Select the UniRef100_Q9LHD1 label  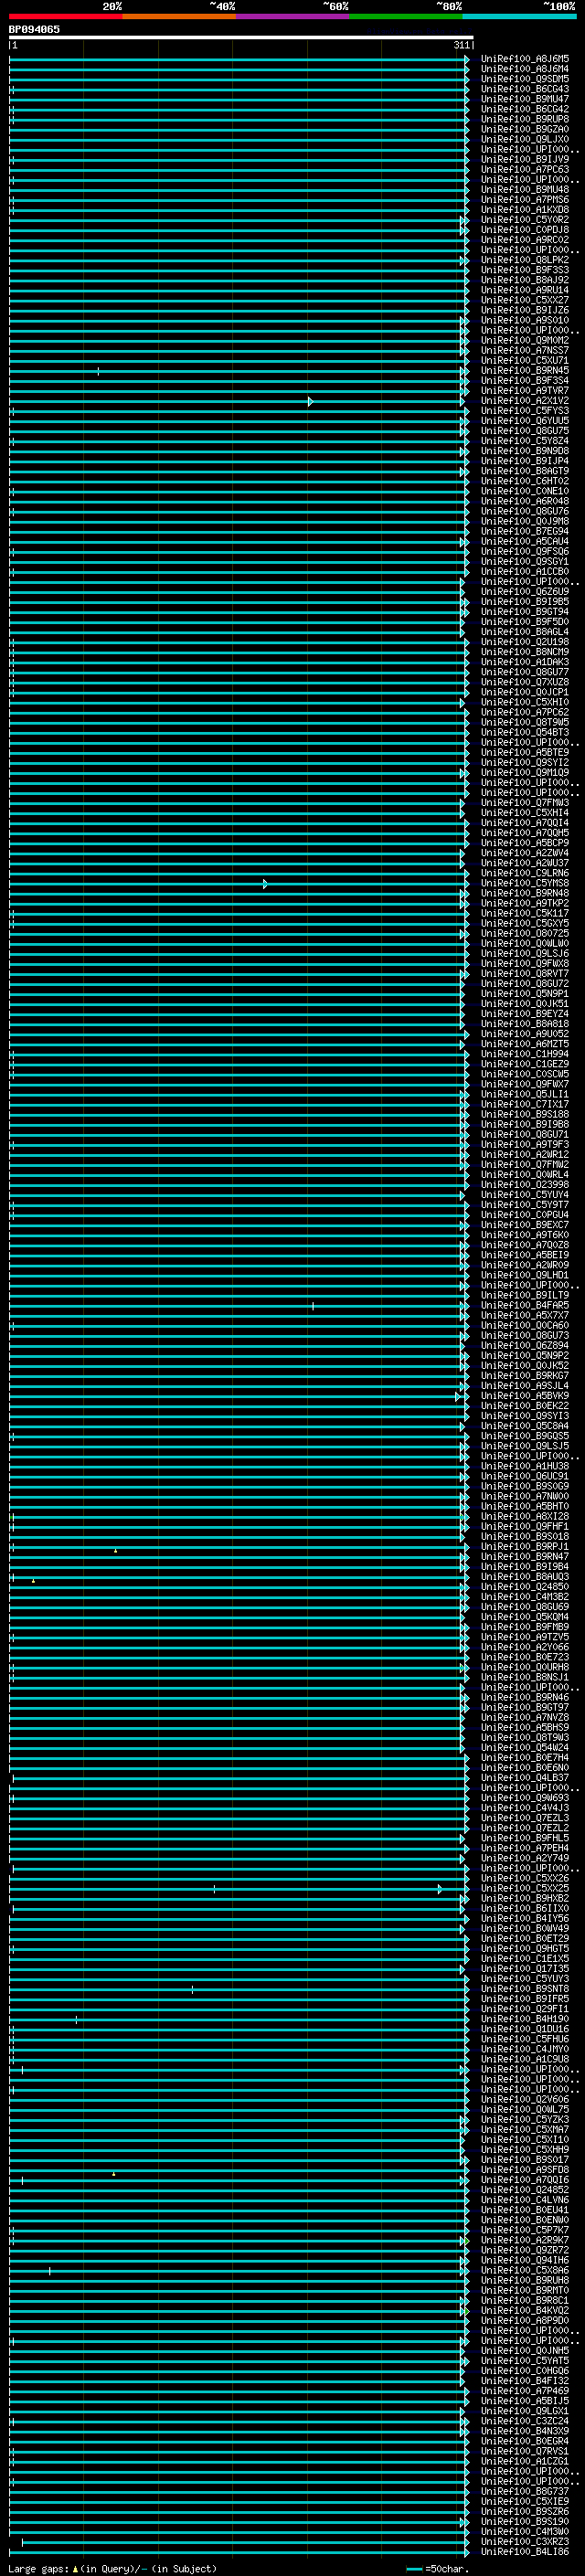pos(525,1275)
